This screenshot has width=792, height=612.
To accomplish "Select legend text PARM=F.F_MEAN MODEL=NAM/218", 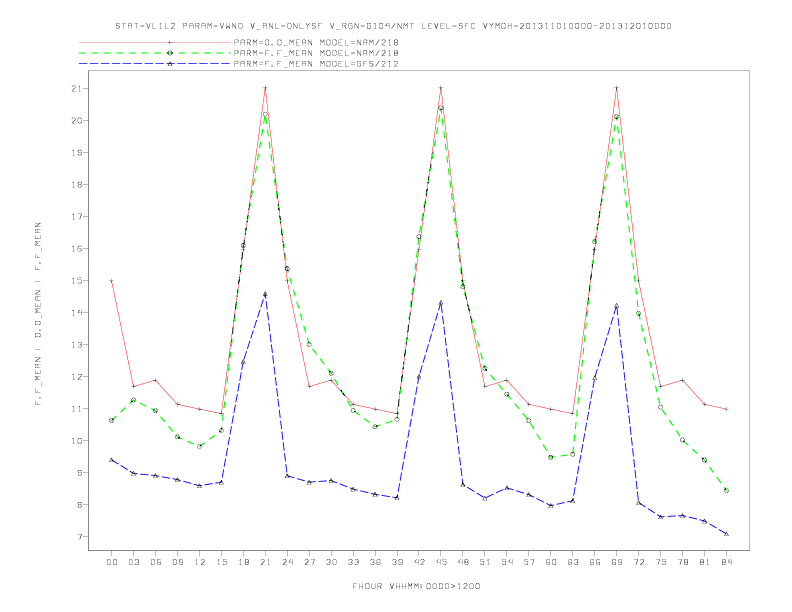I will pos(316,53).
